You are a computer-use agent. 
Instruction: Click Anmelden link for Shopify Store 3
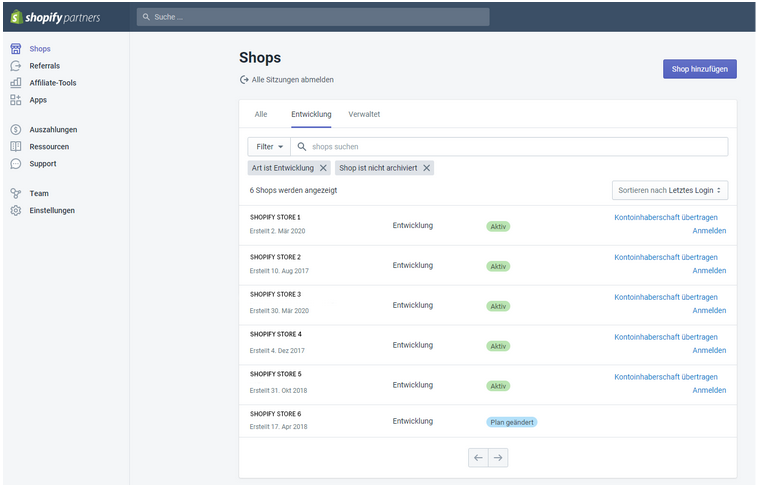[709, 311]
